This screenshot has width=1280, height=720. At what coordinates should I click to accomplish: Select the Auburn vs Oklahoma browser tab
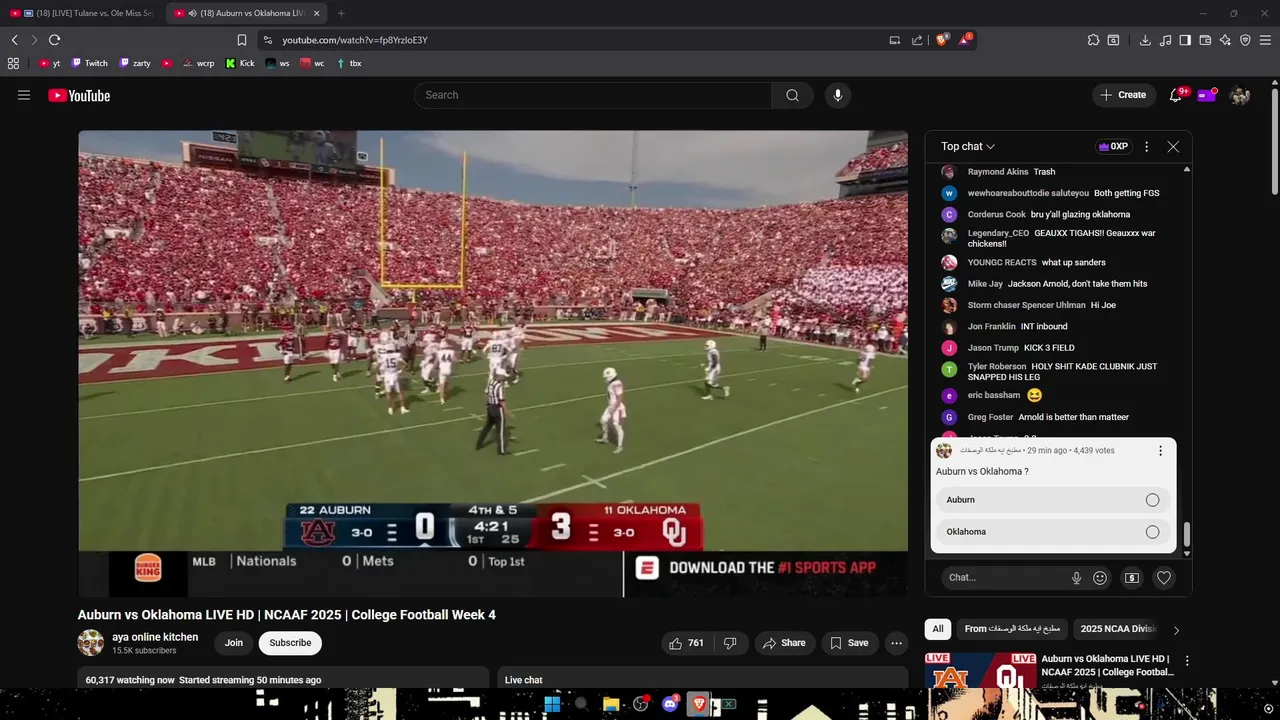click(x=245, y=13)
